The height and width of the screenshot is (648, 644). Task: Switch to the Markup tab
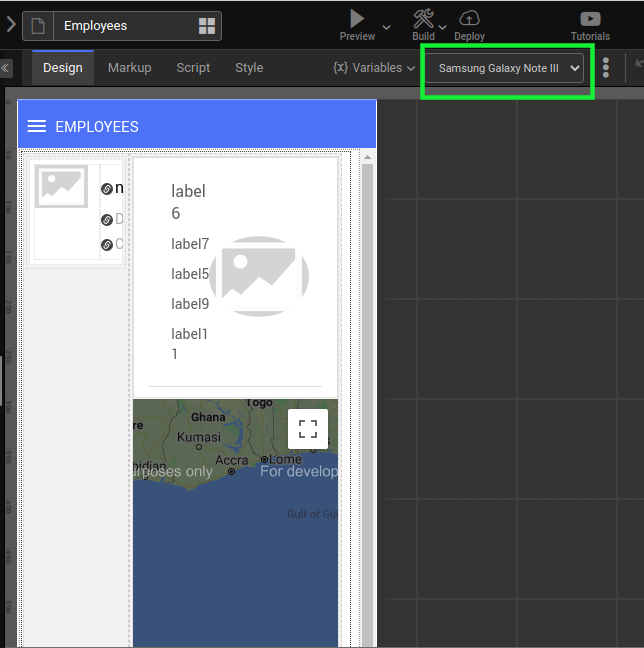[129, 68]
